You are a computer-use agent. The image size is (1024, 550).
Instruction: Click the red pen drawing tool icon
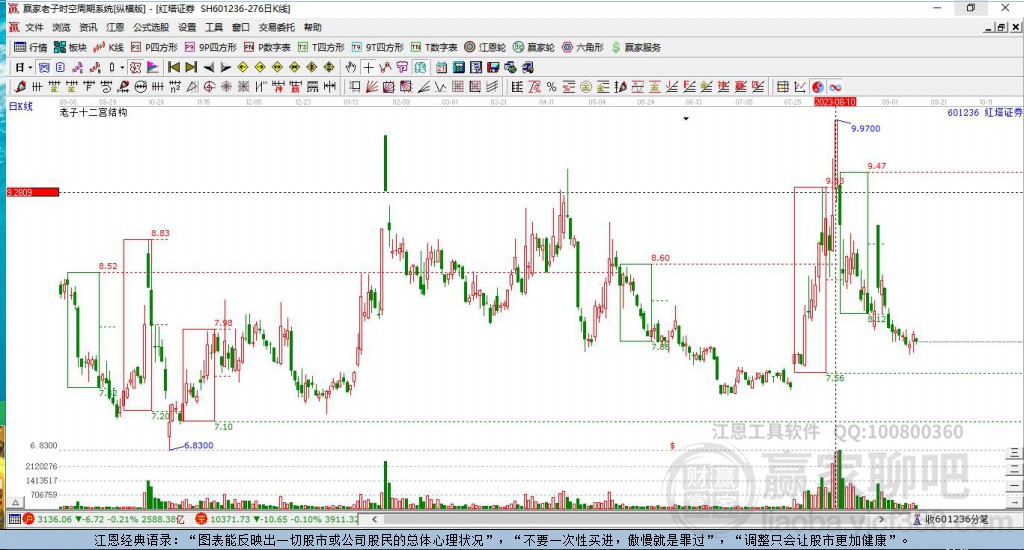point(20,86)
